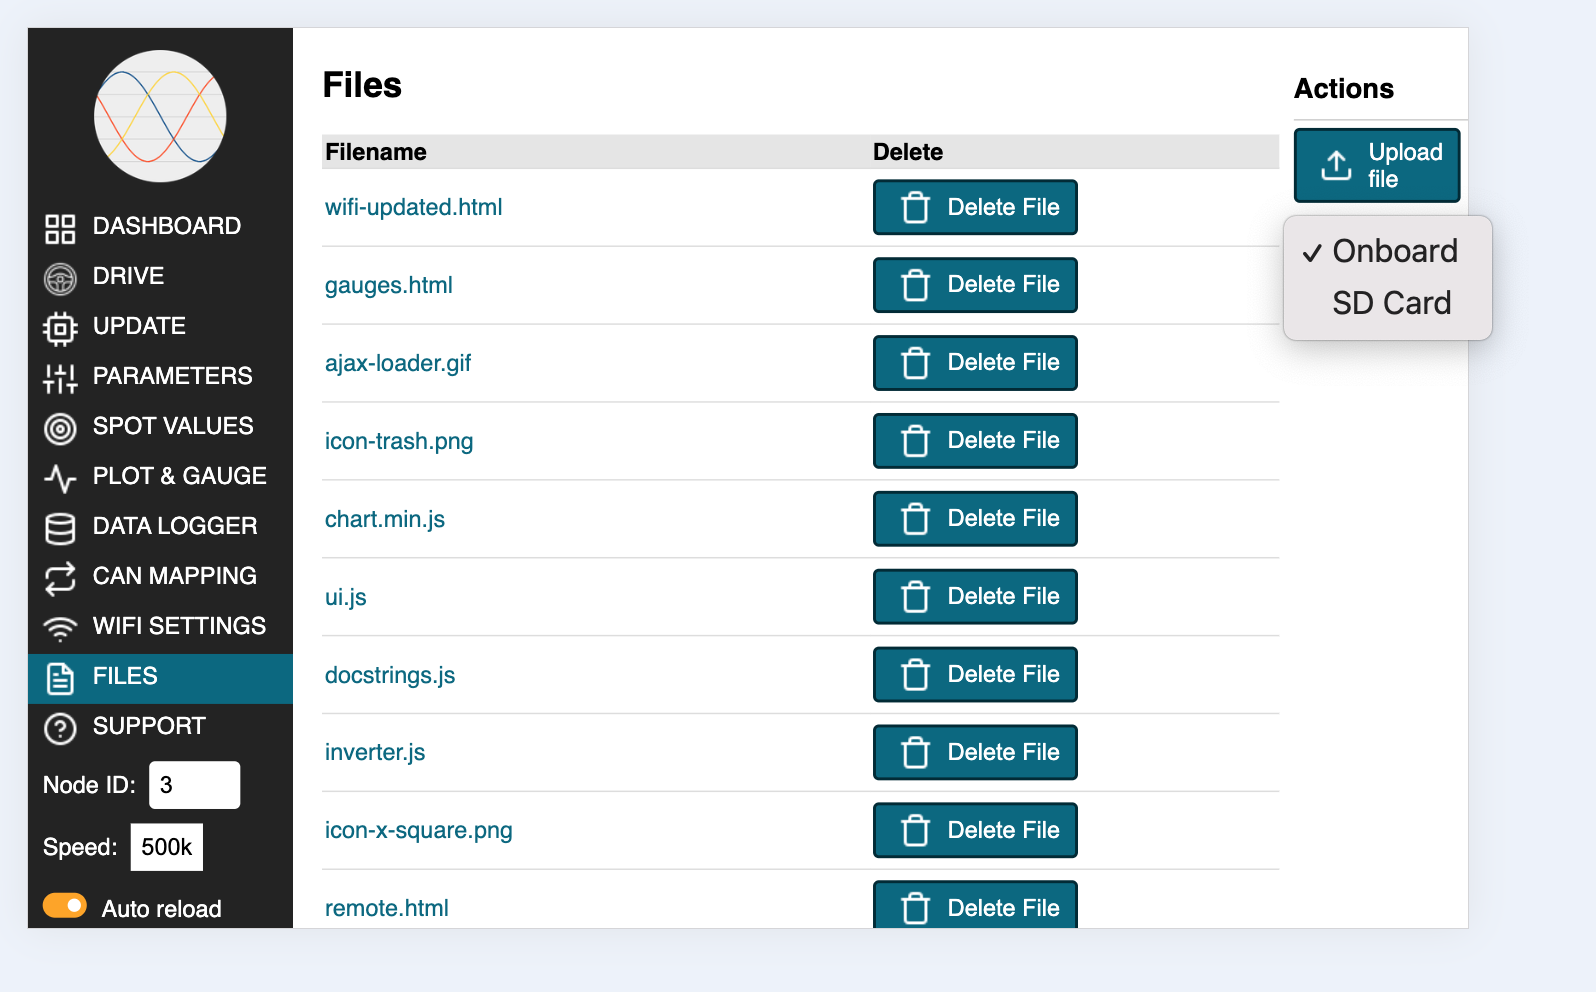Viewport: 1596px width, 992px height.
Task: Click the WiFi Settings signal icon
Action: tap(60, 628)
